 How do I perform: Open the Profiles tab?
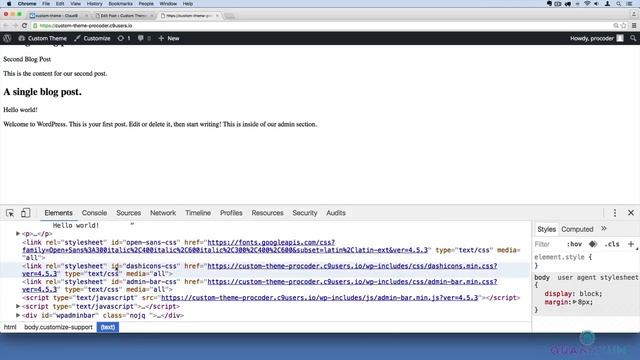pos(231,213)
